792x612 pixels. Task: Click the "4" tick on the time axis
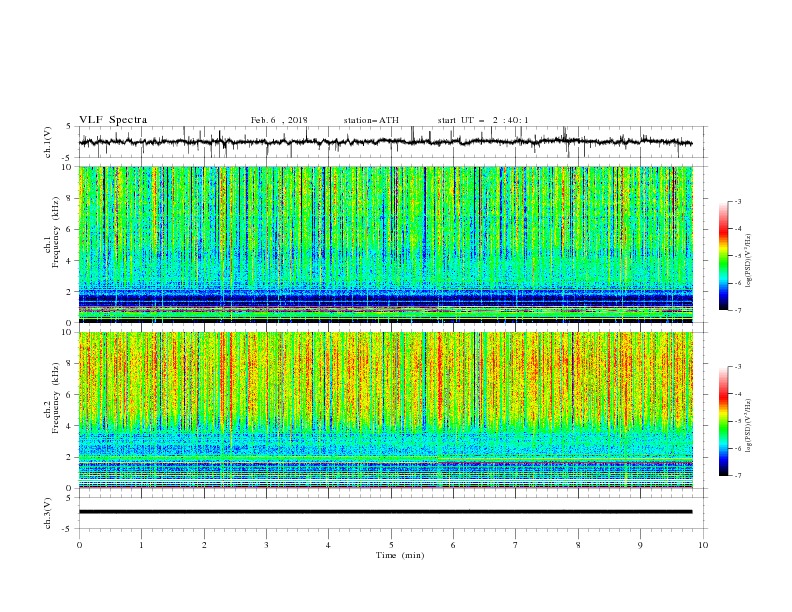point(328,545)
